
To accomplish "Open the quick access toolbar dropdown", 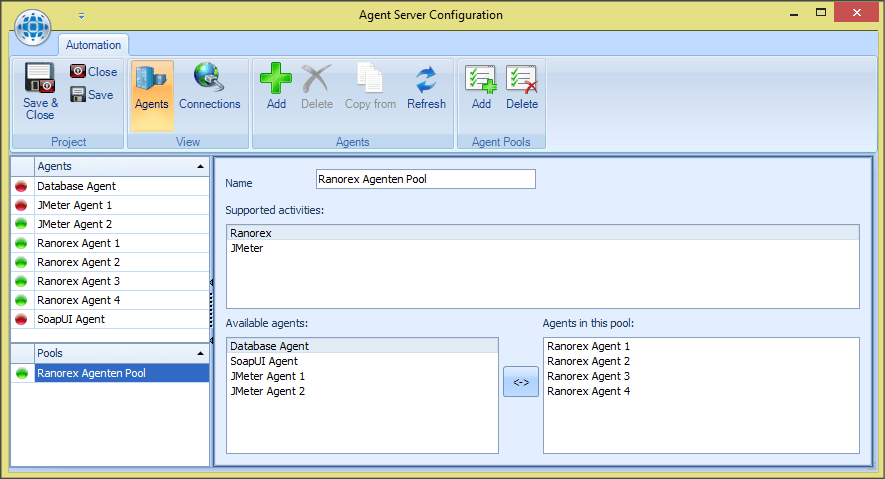I will 81,16.
